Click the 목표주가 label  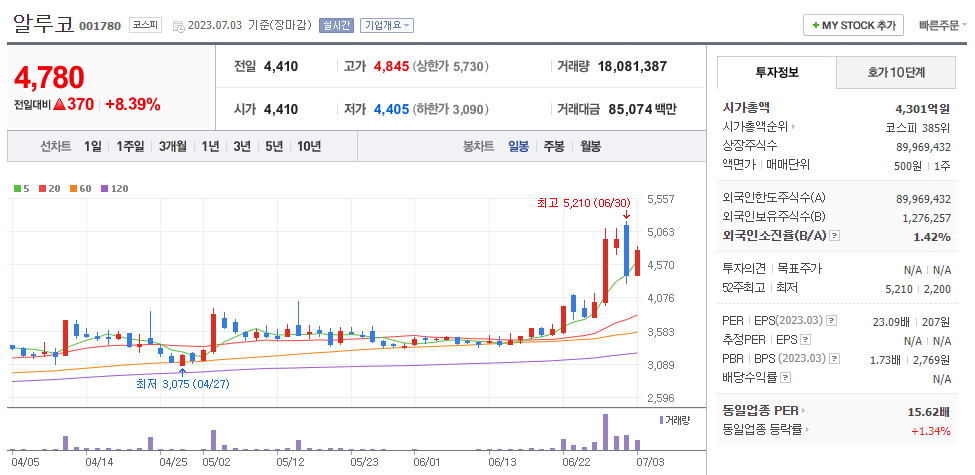point(800,269)
